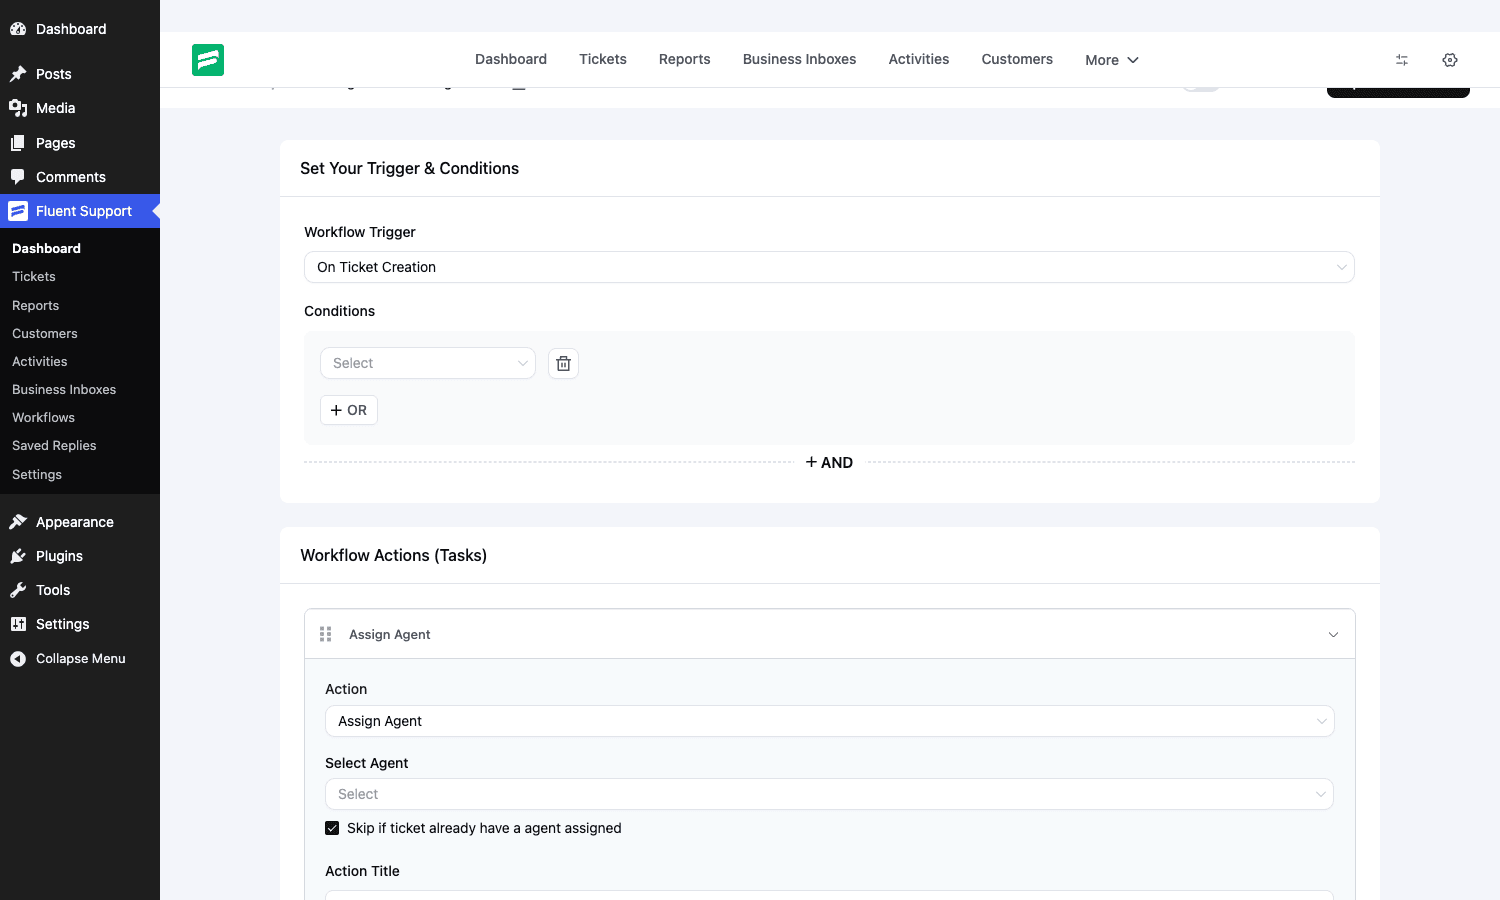Click the Appearance brush icon
1500x900 pixels.
coord(18,522)
